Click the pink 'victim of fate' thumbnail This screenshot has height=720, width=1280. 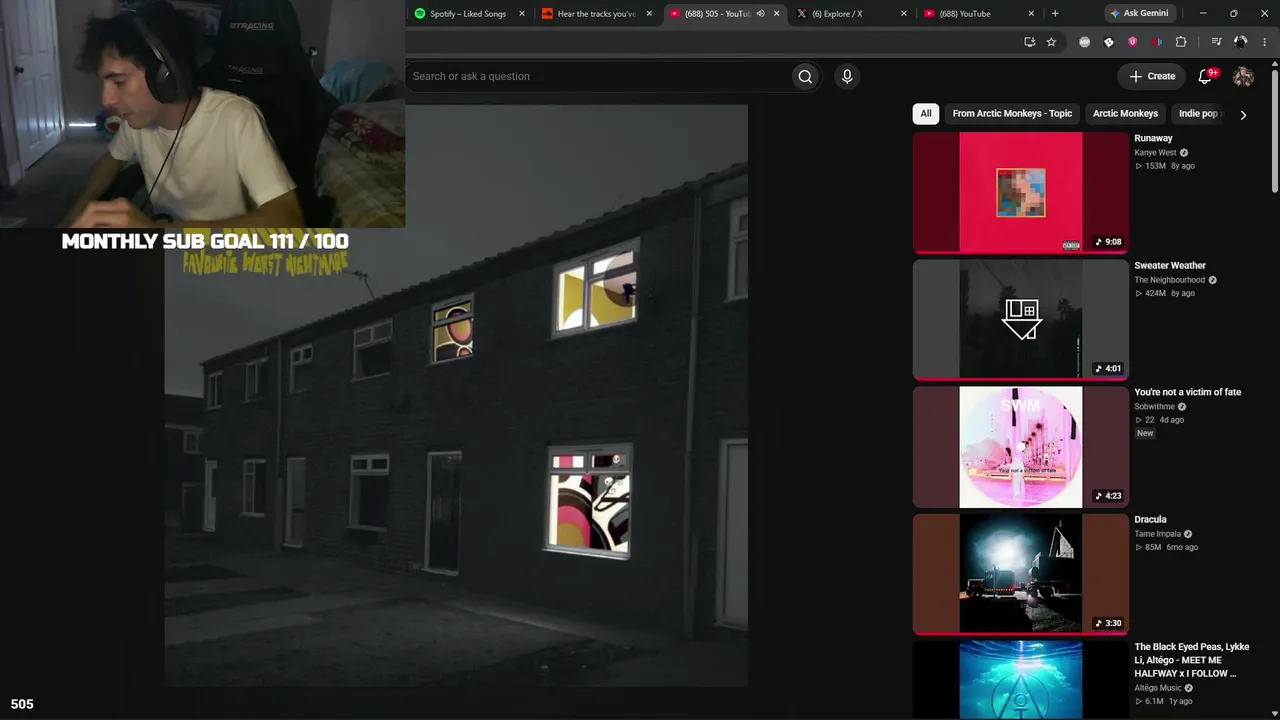coord(1020,447)
